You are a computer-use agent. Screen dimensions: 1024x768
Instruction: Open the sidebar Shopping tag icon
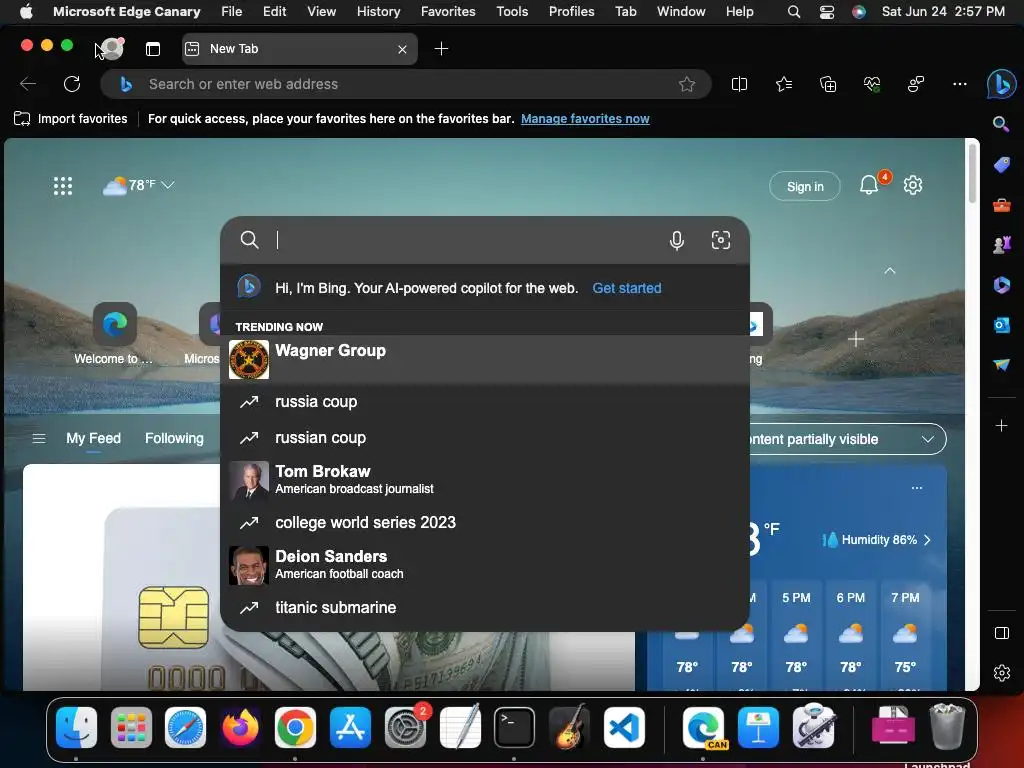pyautogui.click(x=1002, y=165)
